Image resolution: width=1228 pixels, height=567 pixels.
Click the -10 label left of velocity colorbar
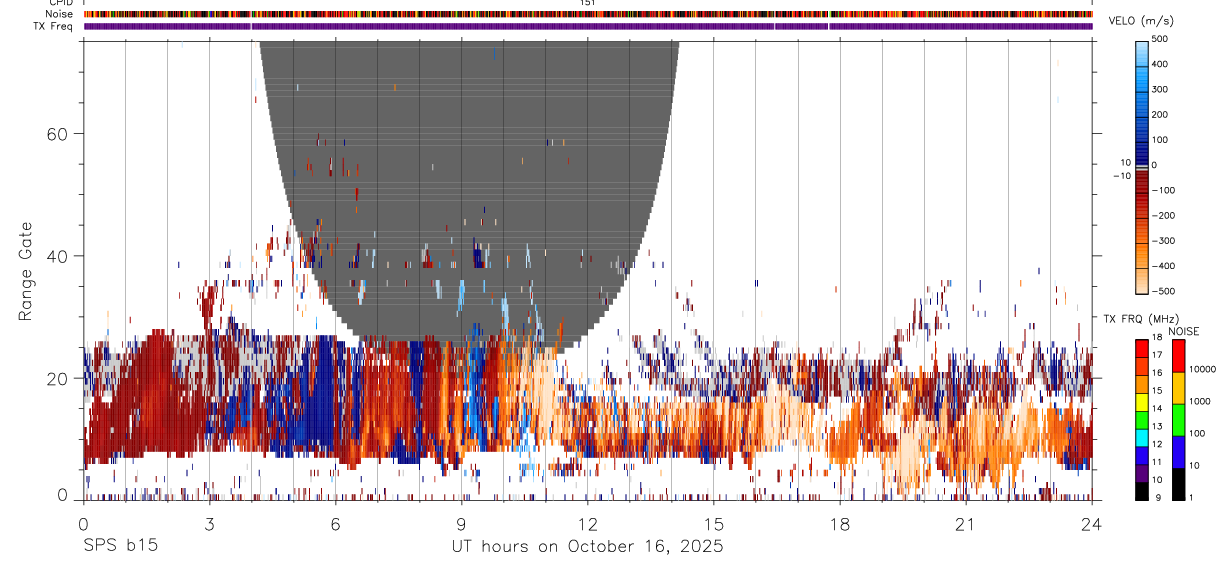click(x=1120, y=175)
